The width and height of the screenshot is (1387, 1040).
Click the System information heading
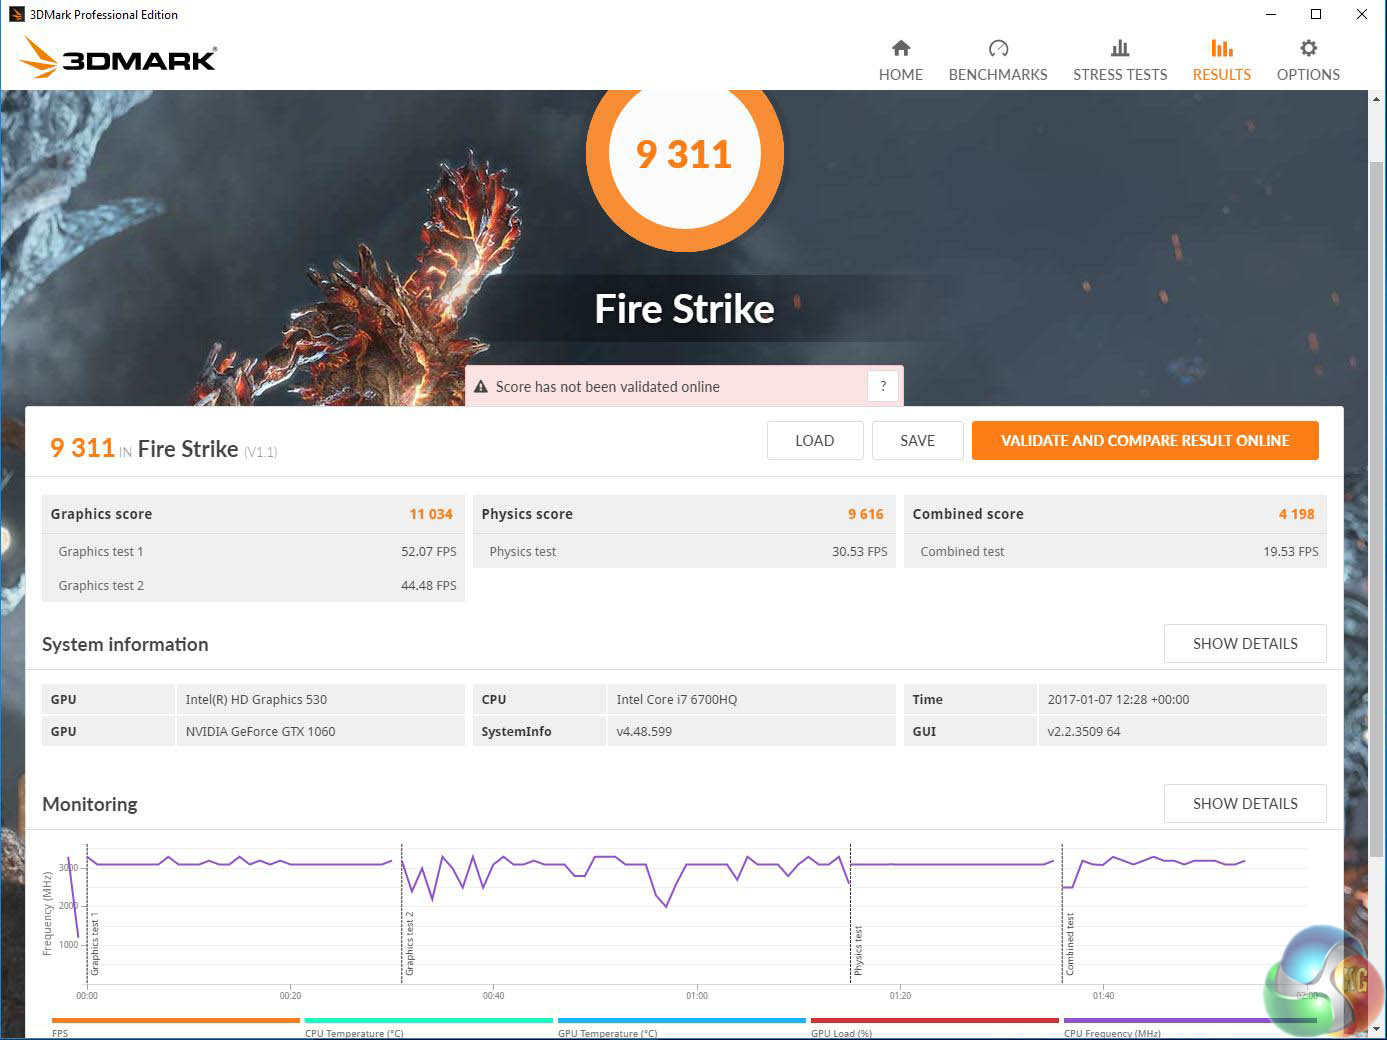pyautogui.click(x=125, y=645)
